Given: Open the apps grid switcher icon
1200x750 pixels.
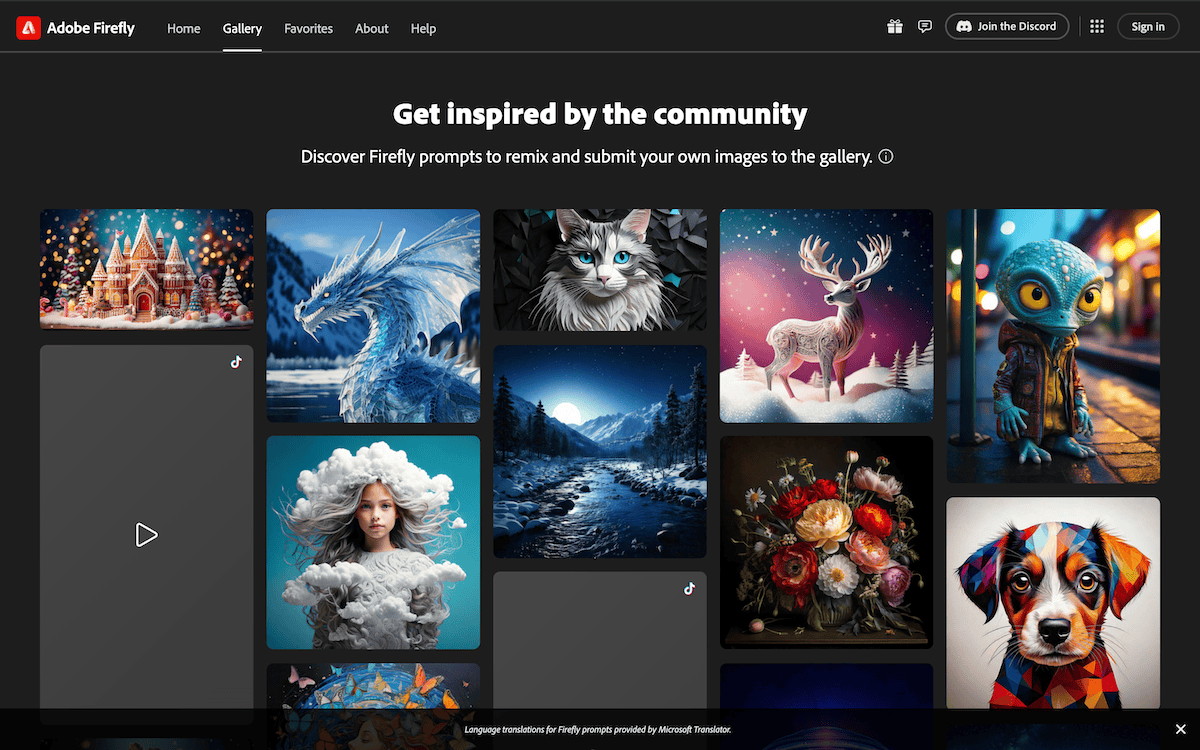Looking at the screenshot, I should tap(1097, 27).
